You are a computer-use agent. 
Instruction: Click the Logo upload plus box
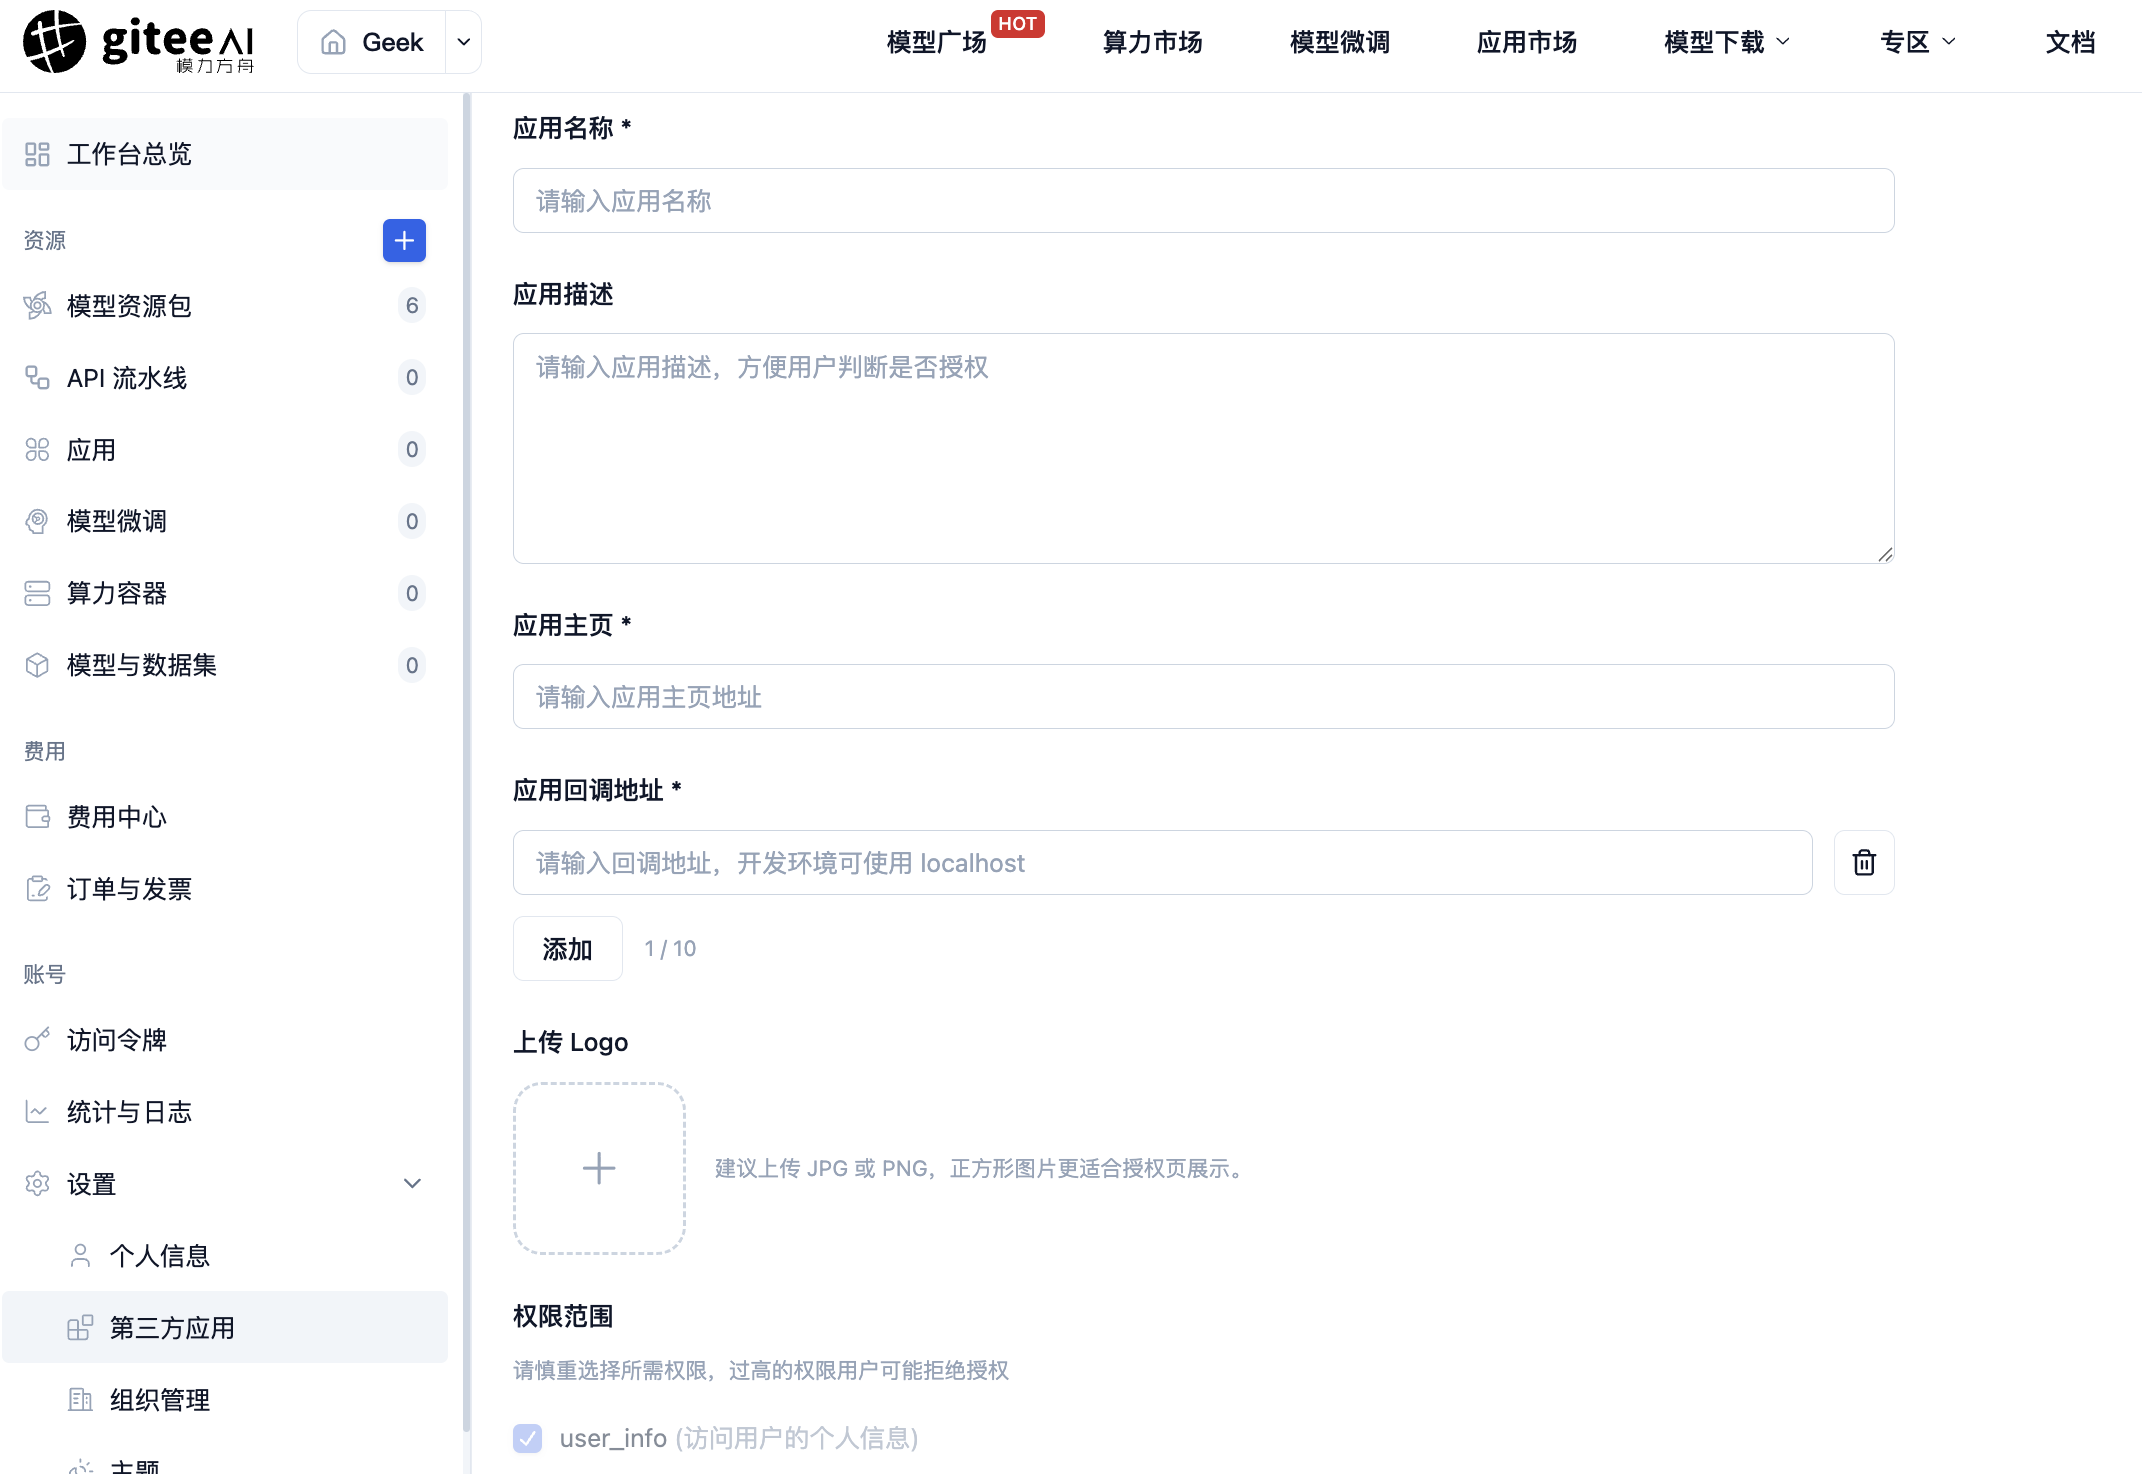click(599, 1168)
